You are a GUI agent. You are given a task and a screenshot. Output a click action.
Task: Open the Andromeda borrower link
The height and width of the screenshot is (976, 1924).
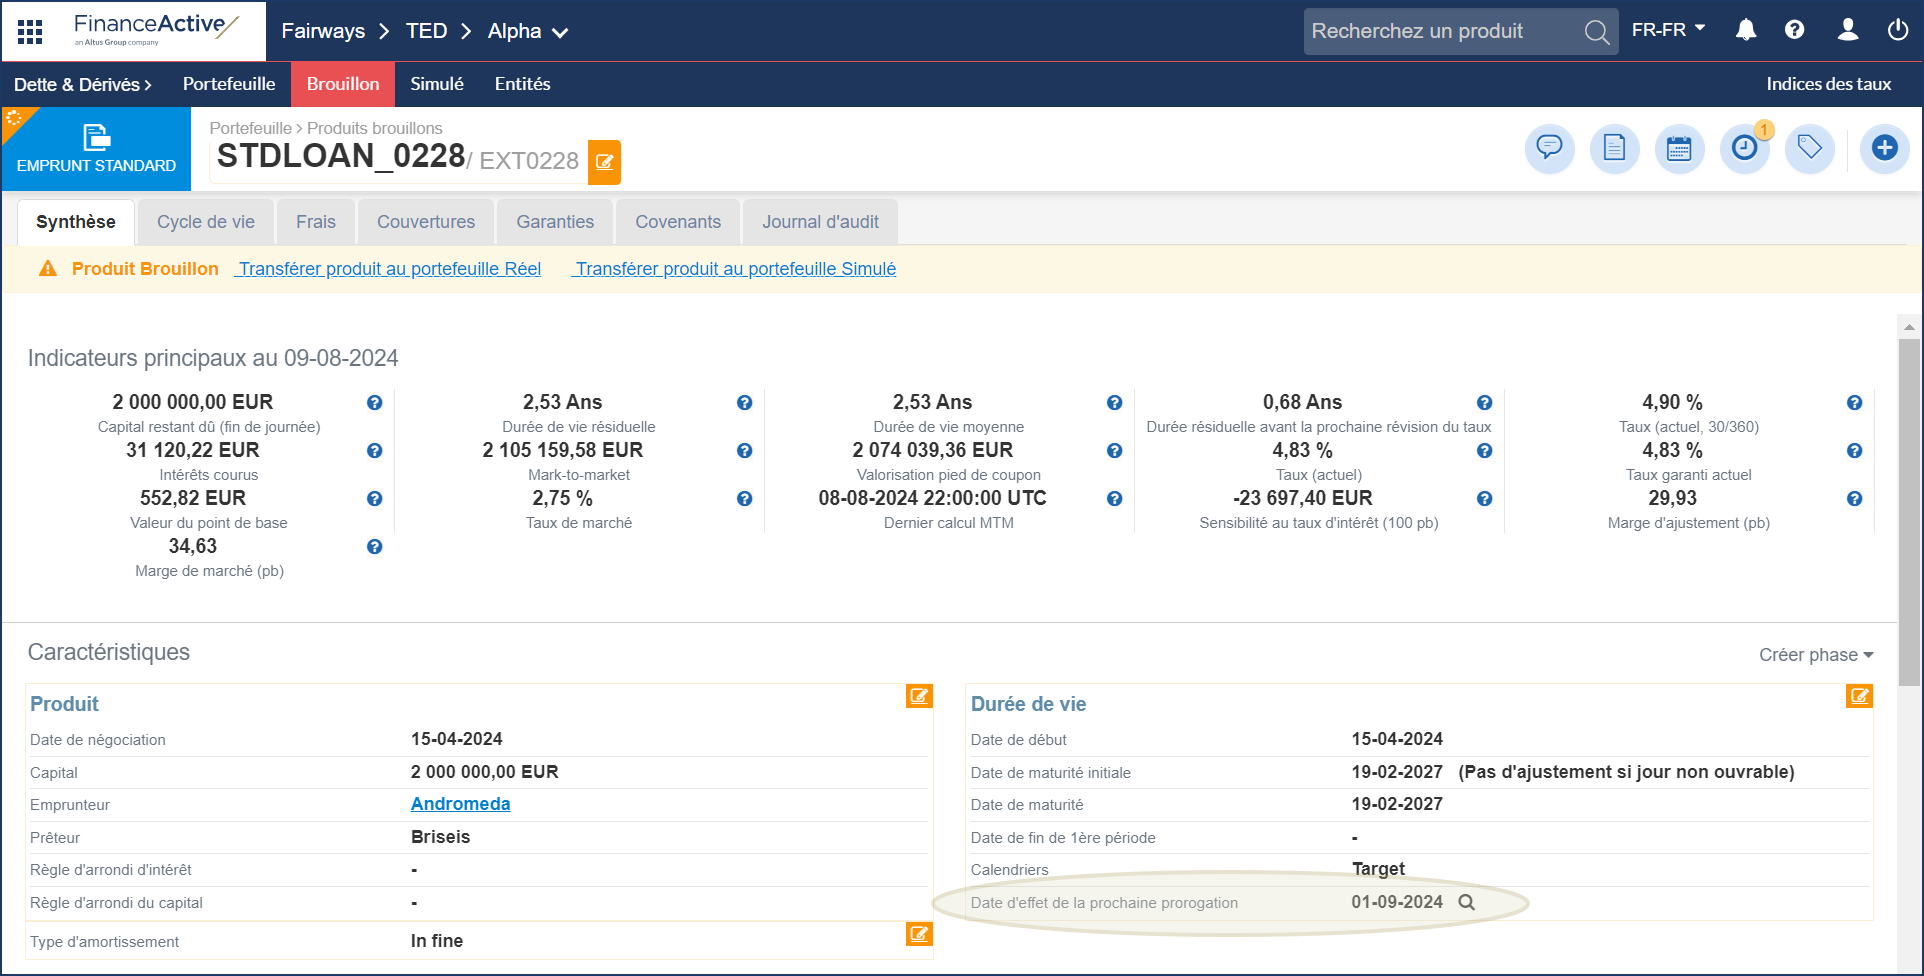click(x=460, y=804)
